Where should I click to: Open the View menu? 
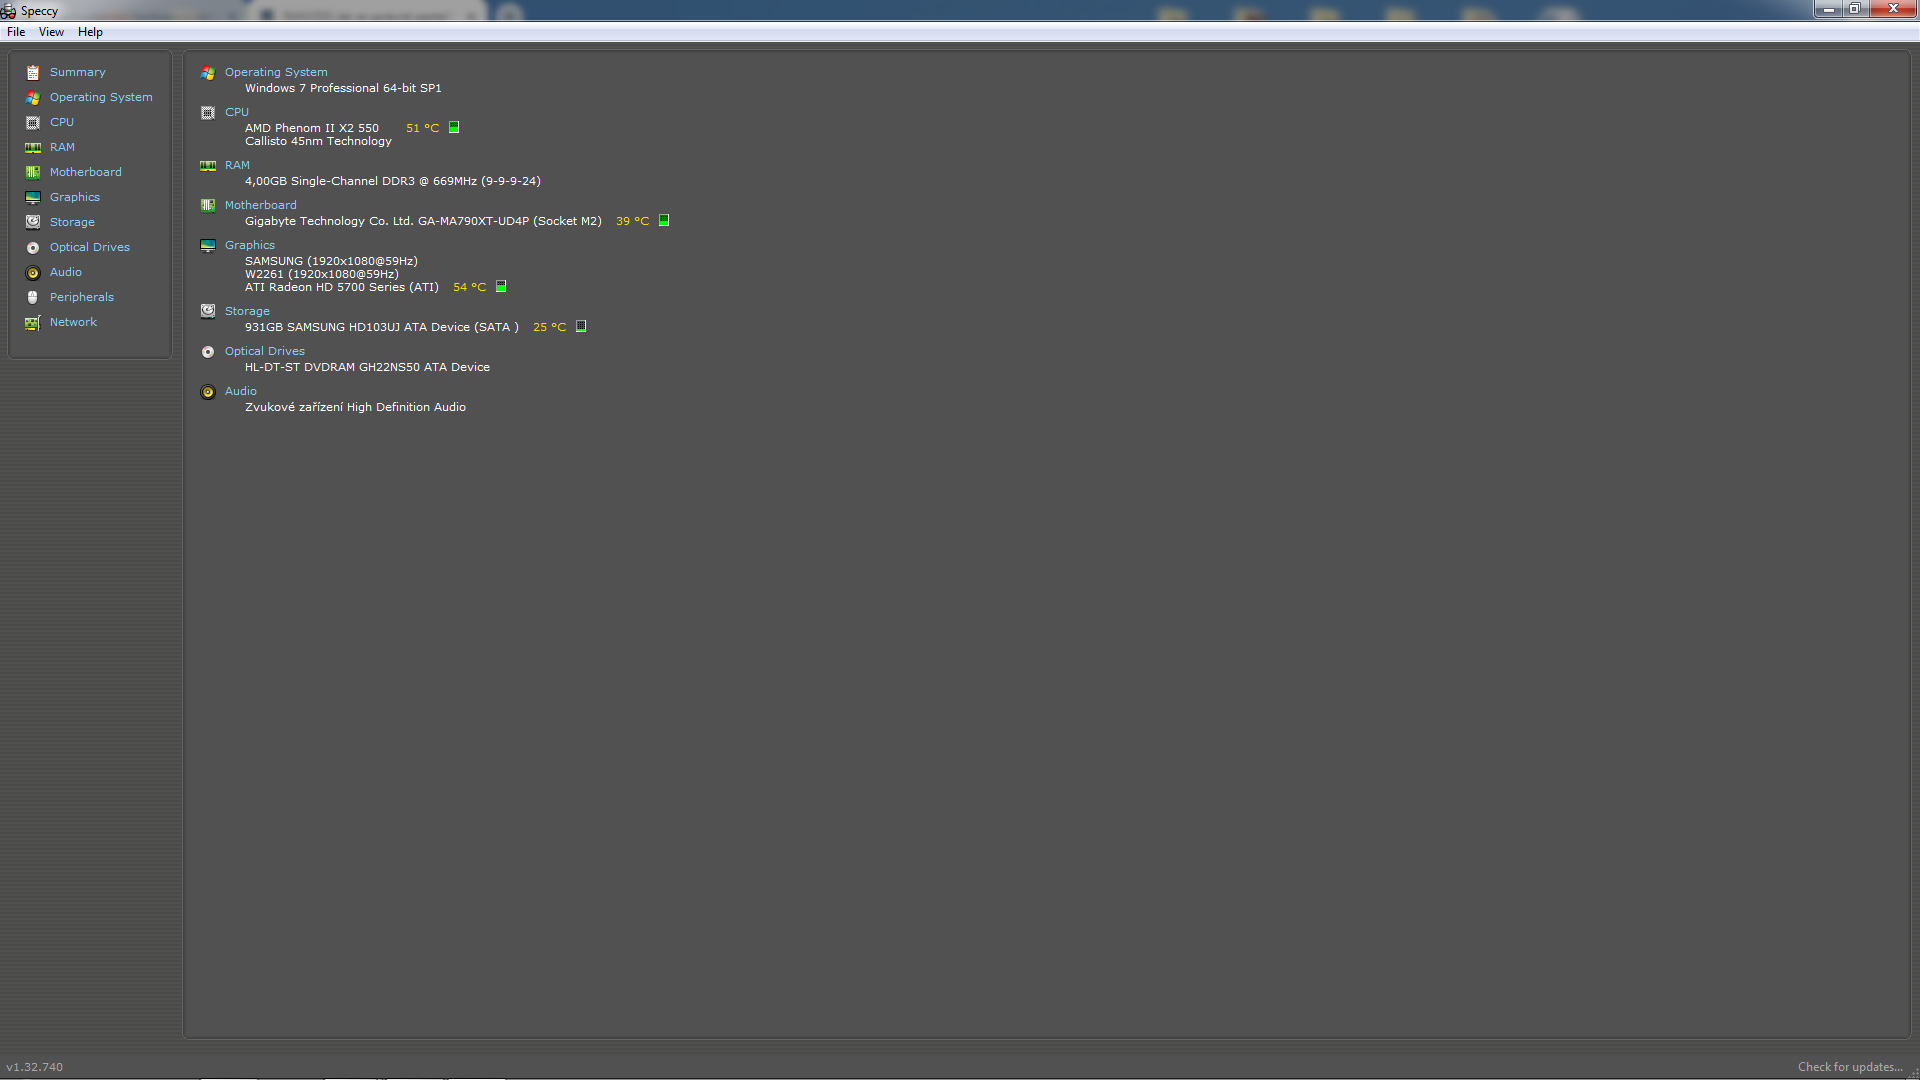pyautogui.click(x=51, y=32)
